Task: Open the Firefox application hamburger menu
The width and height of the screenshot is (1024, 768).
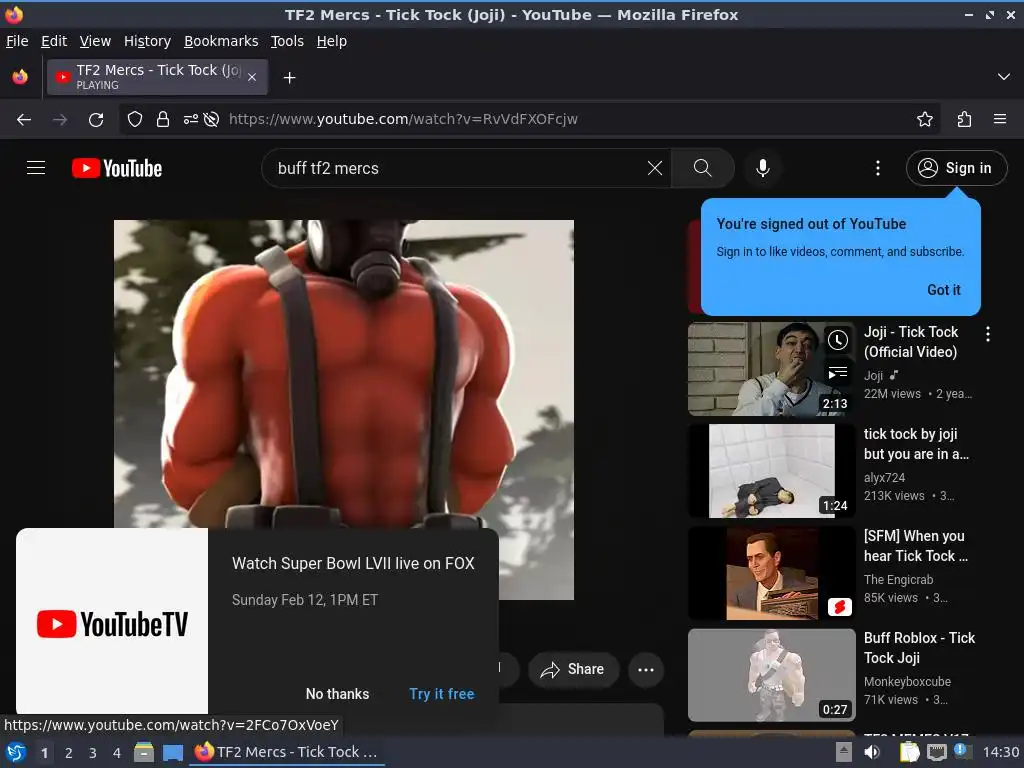Action: (x=1000, y=120)
